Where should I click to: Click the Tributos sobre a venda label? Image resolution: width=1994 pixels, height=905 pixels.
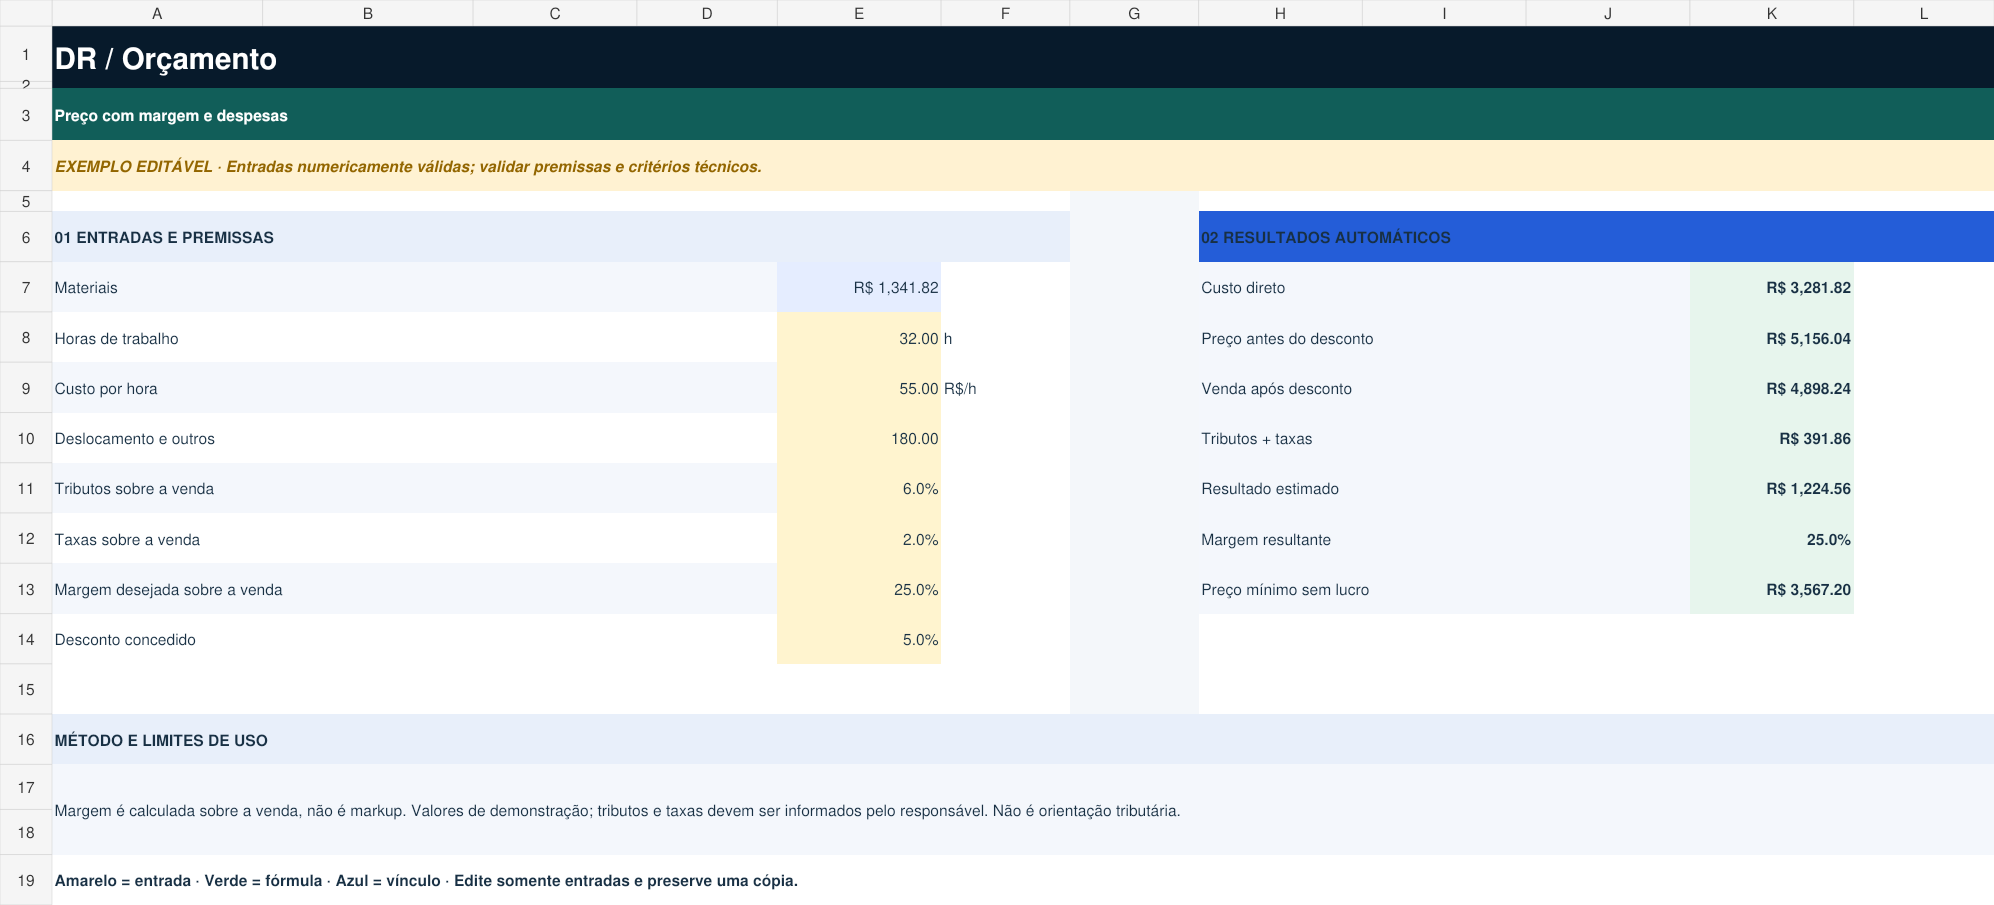tap(414, 488)
